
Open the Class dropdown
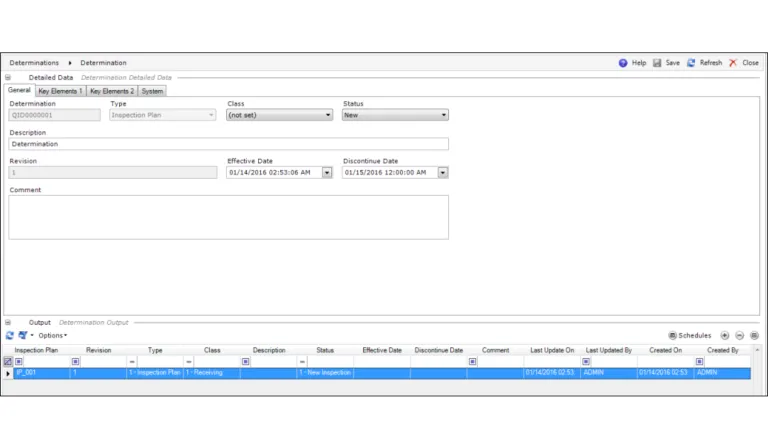(328, 115)
